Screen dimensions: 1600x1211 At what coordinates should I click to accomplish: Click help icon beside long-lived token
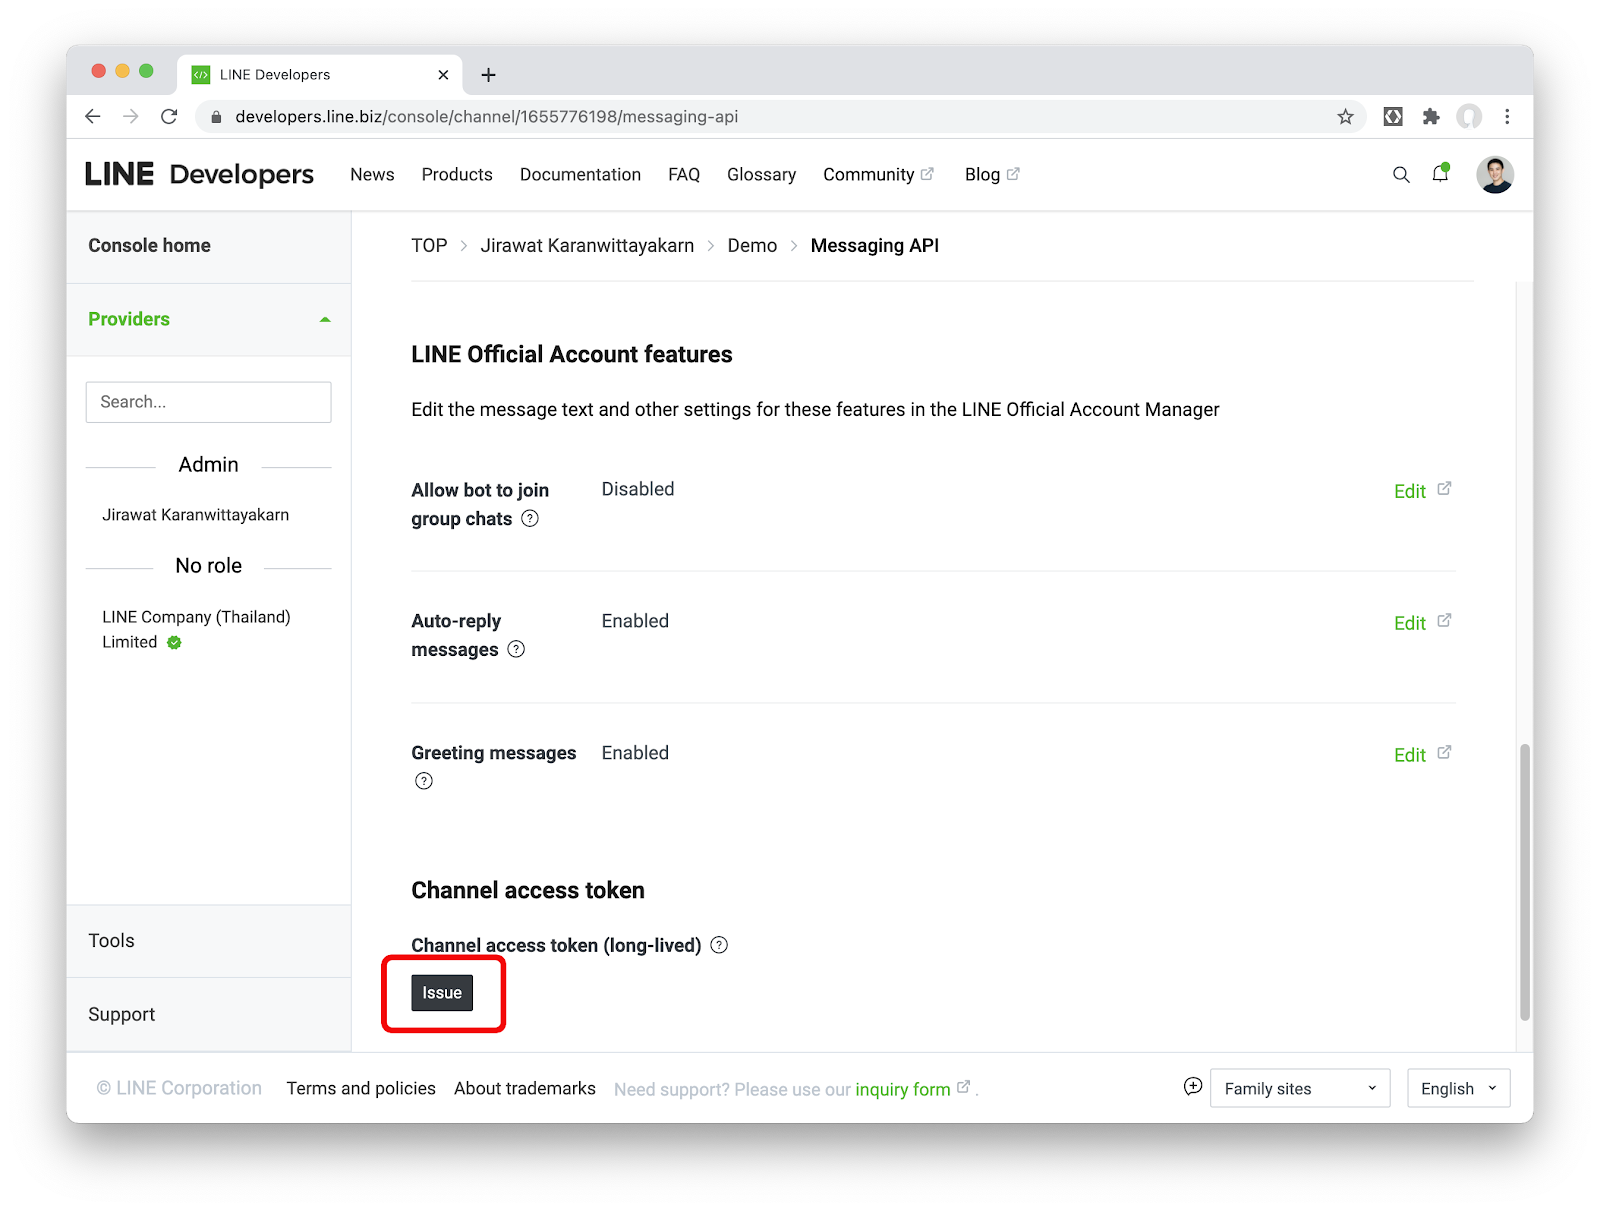pos(719,945)
